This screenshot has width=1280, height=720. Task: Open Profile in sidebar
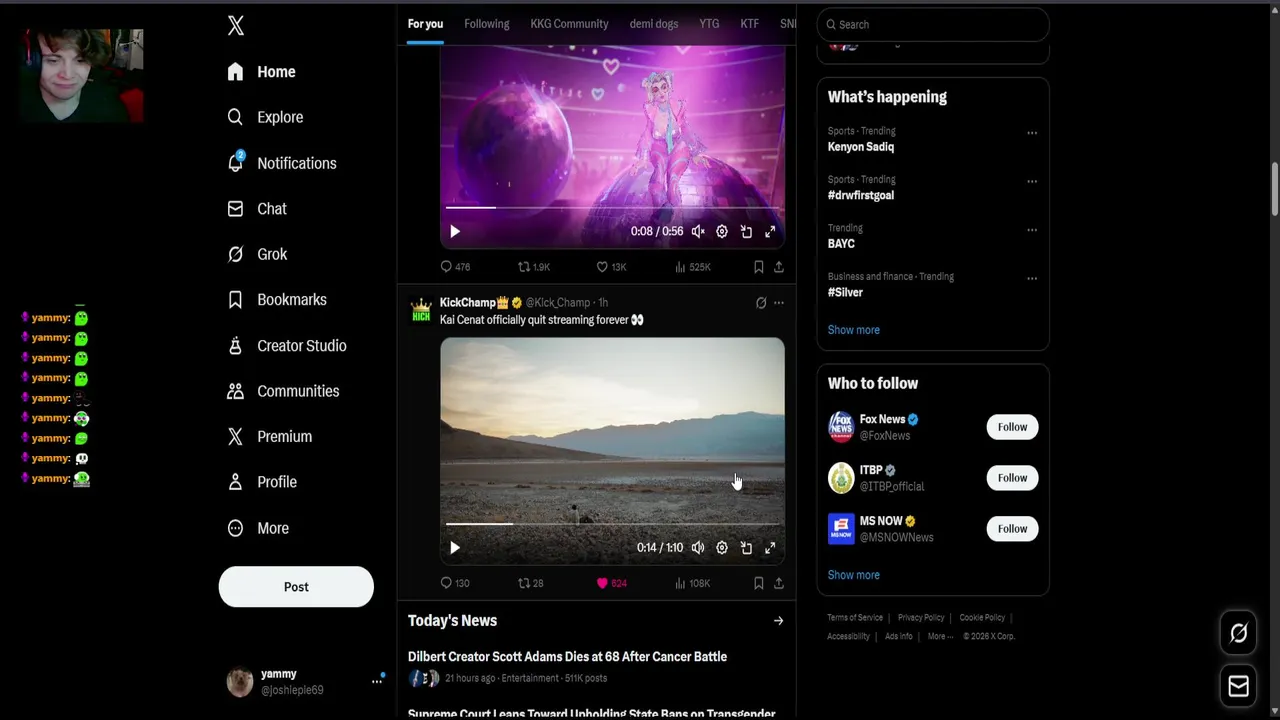click(262, 482)
